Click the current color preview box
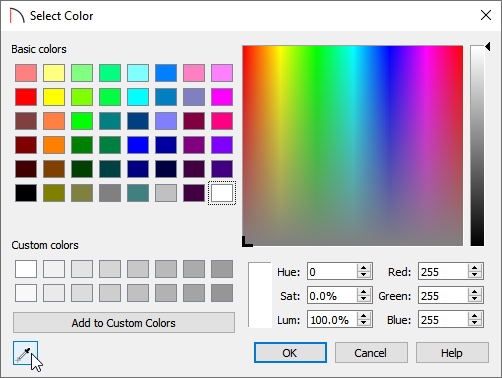Viewport: 502px width, 378px height. coord(260,295)
